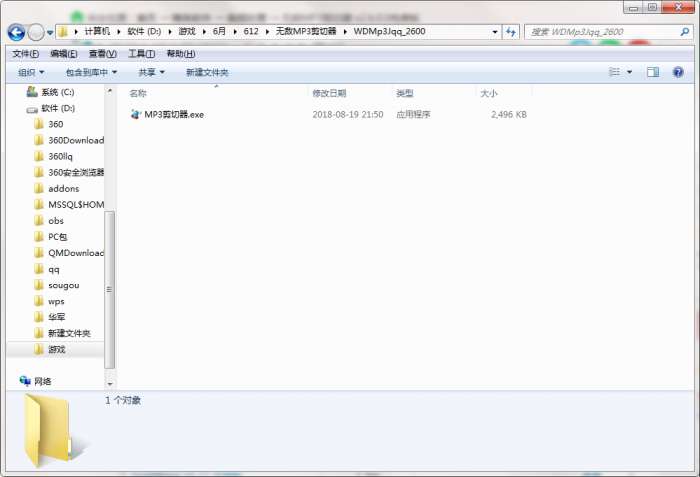
Task: Click the blue help icon
Action: point(678,72)
